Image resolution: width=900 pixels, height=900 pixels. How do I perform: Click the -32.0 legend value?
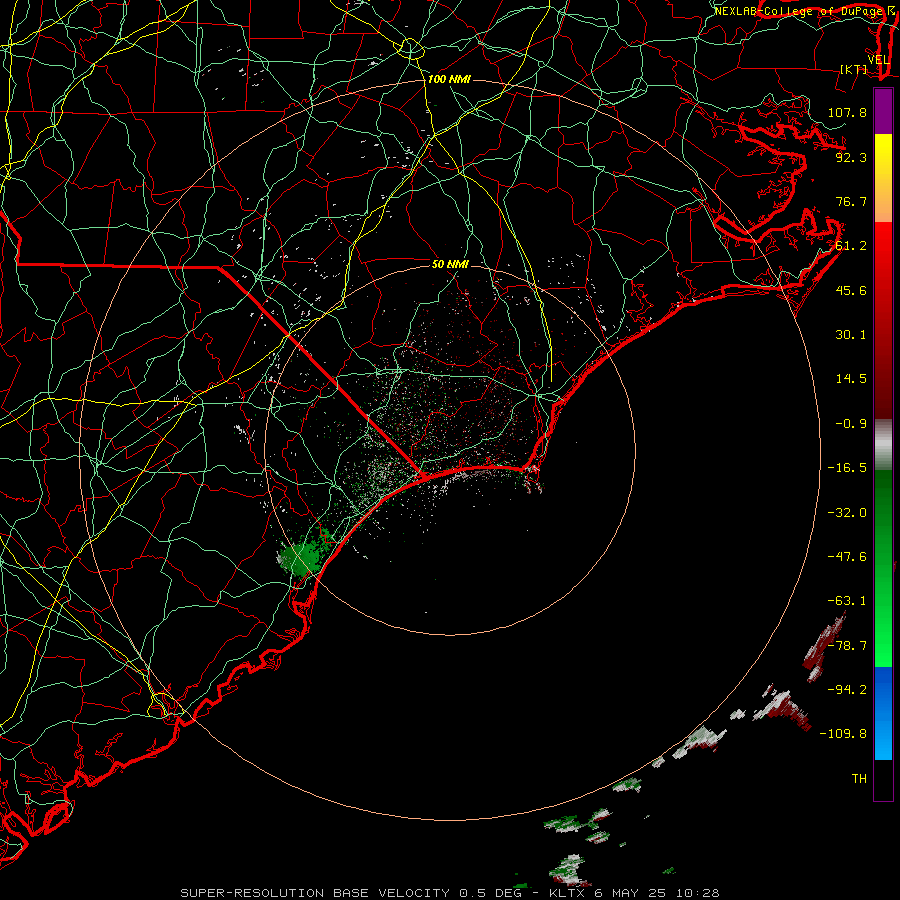pyautogui.click(x=847, y=513)
